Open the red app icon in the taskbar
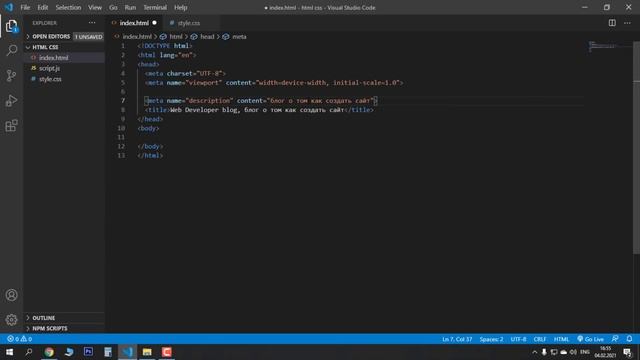The width and height of the screenshot is (640, 360). [167, 352]
